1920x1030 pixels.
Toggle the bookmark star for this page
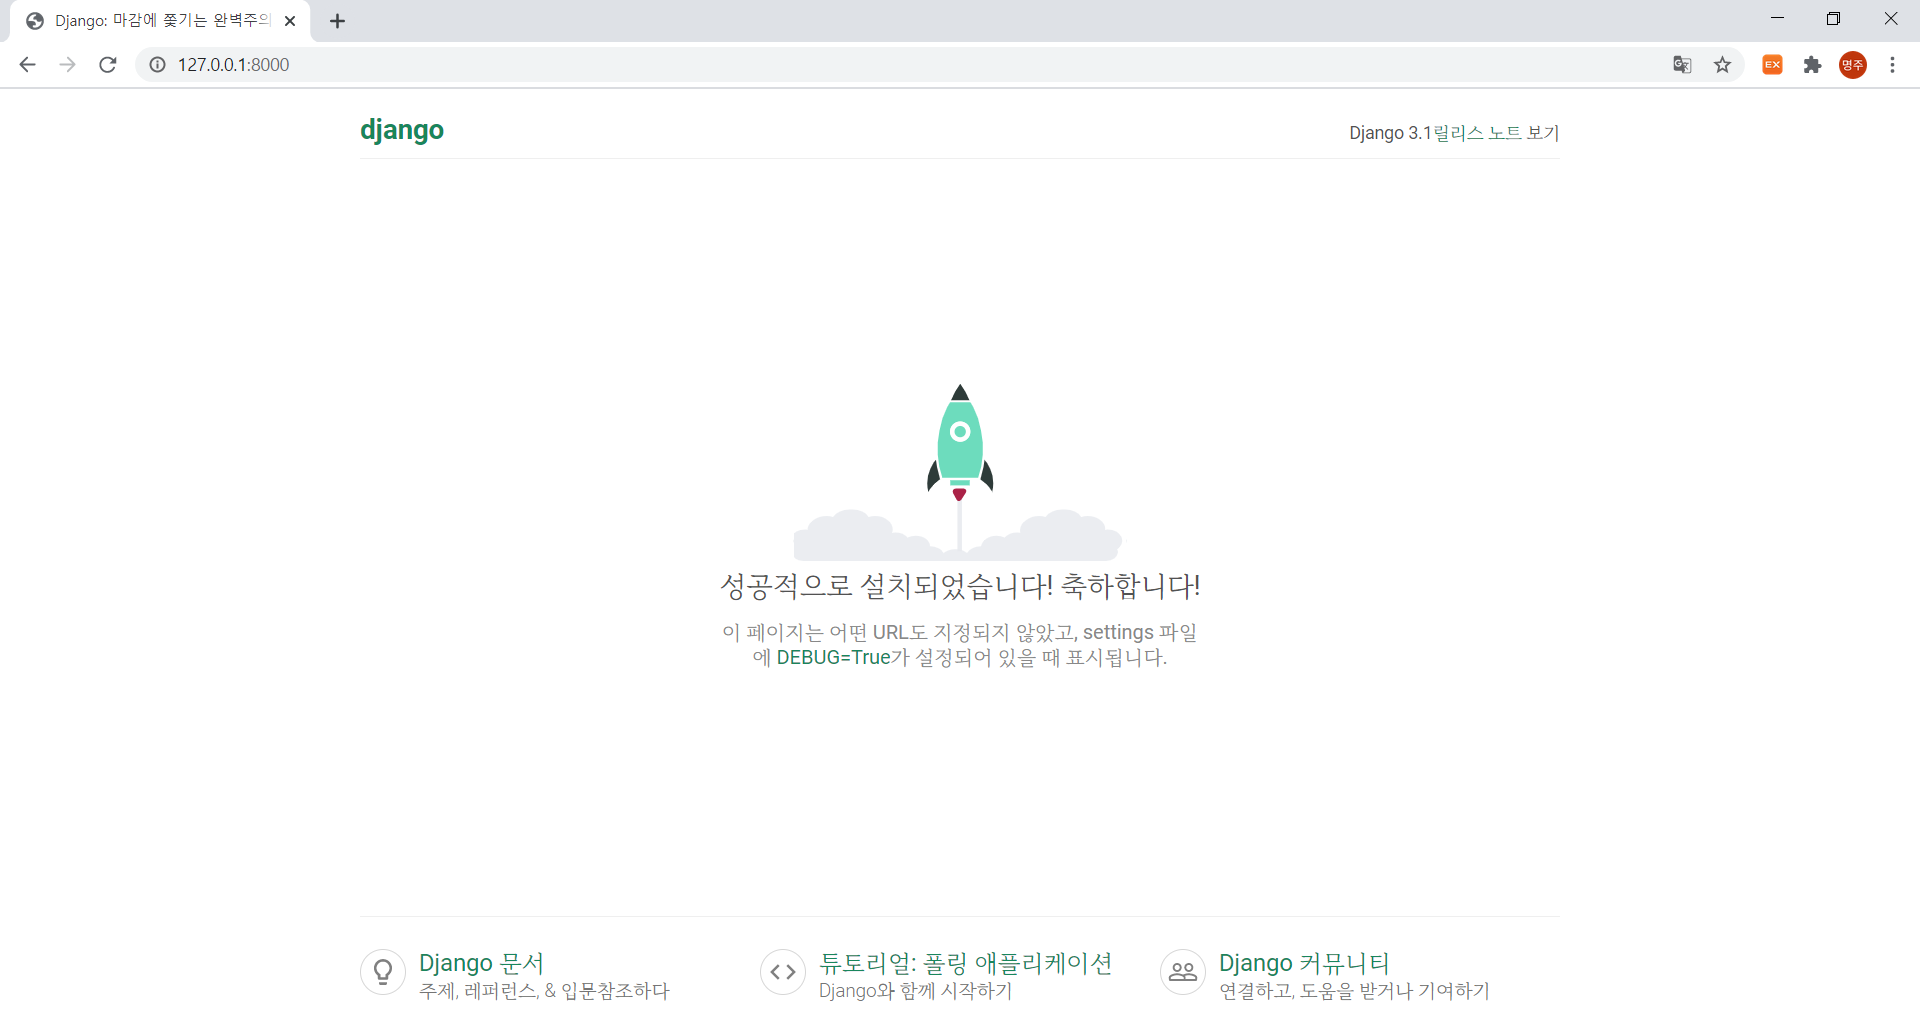point(1723,64)
